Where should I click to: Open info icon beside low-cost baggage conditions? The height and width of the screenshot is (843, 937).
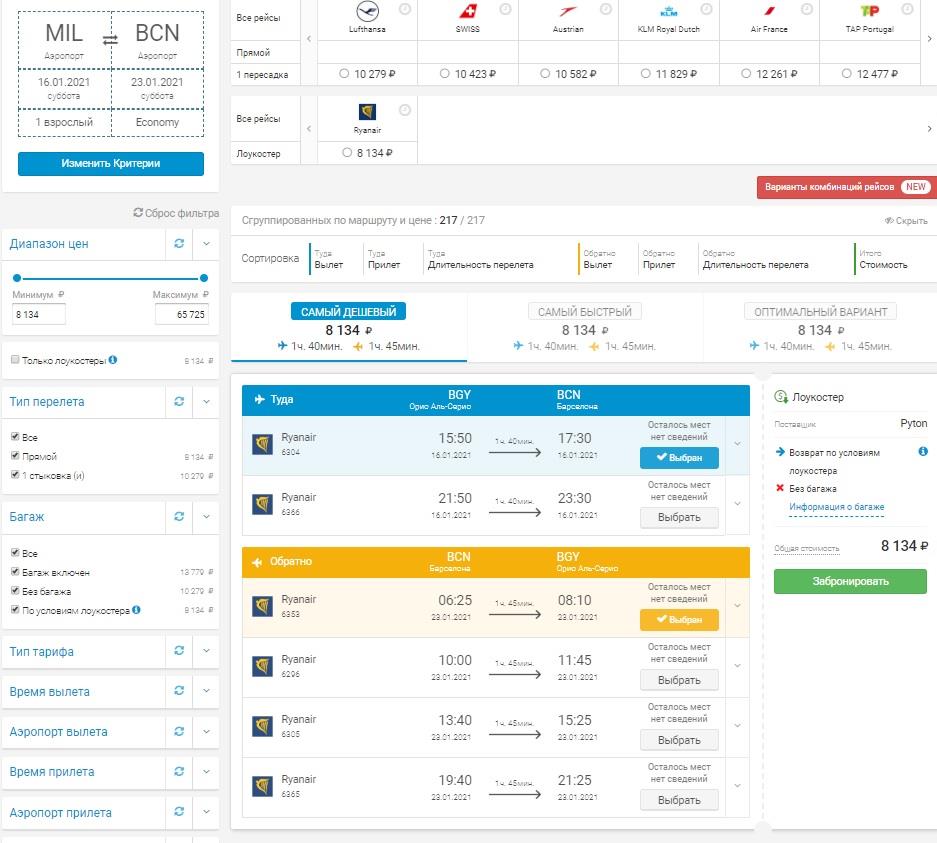(136, 610)
